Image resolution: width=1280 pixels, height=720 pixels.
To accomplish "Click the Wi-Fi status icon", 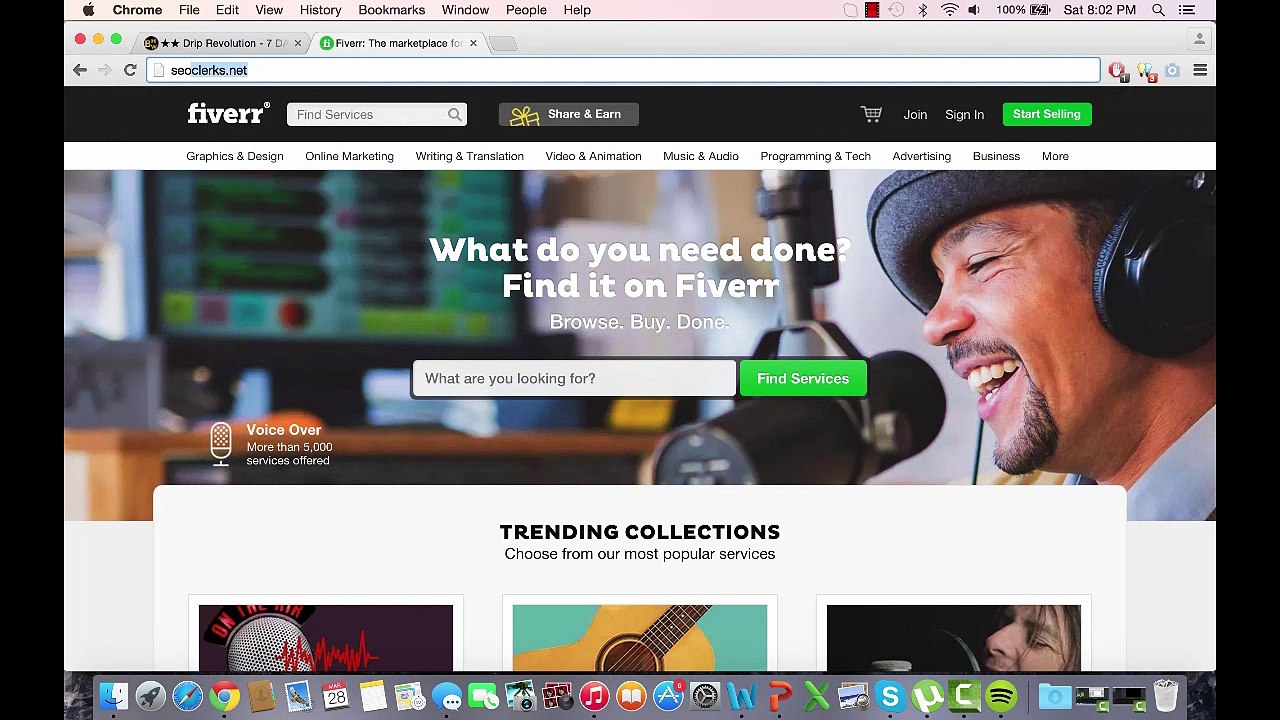I will pos(949,10).
